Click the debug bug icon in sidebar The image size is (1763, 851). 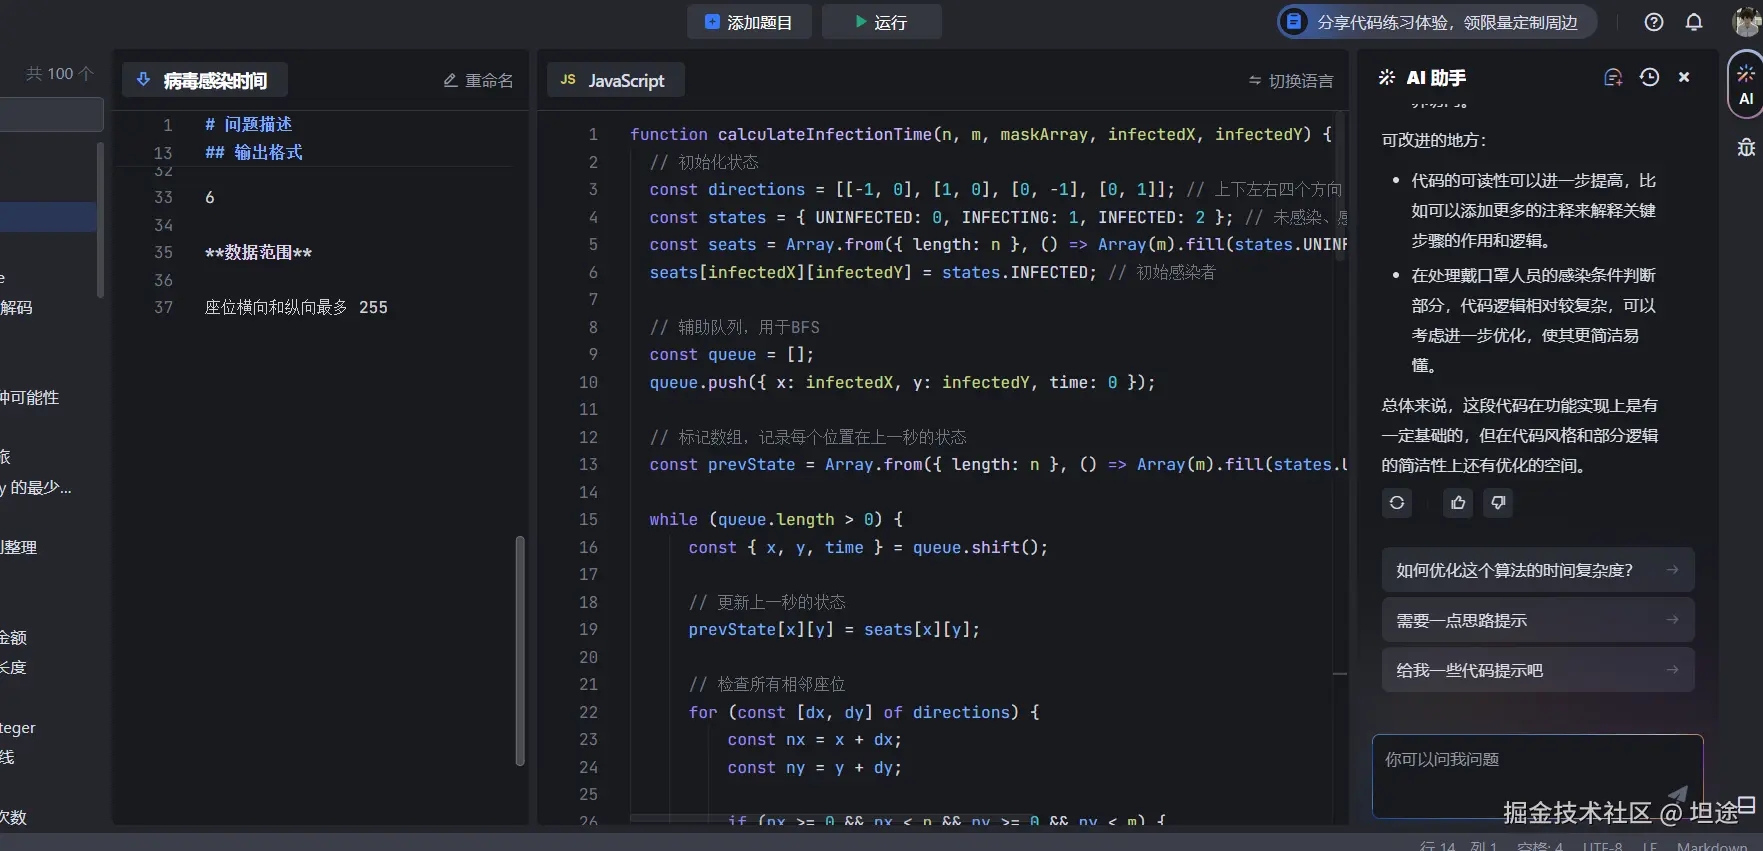[x=1746, y=148]
